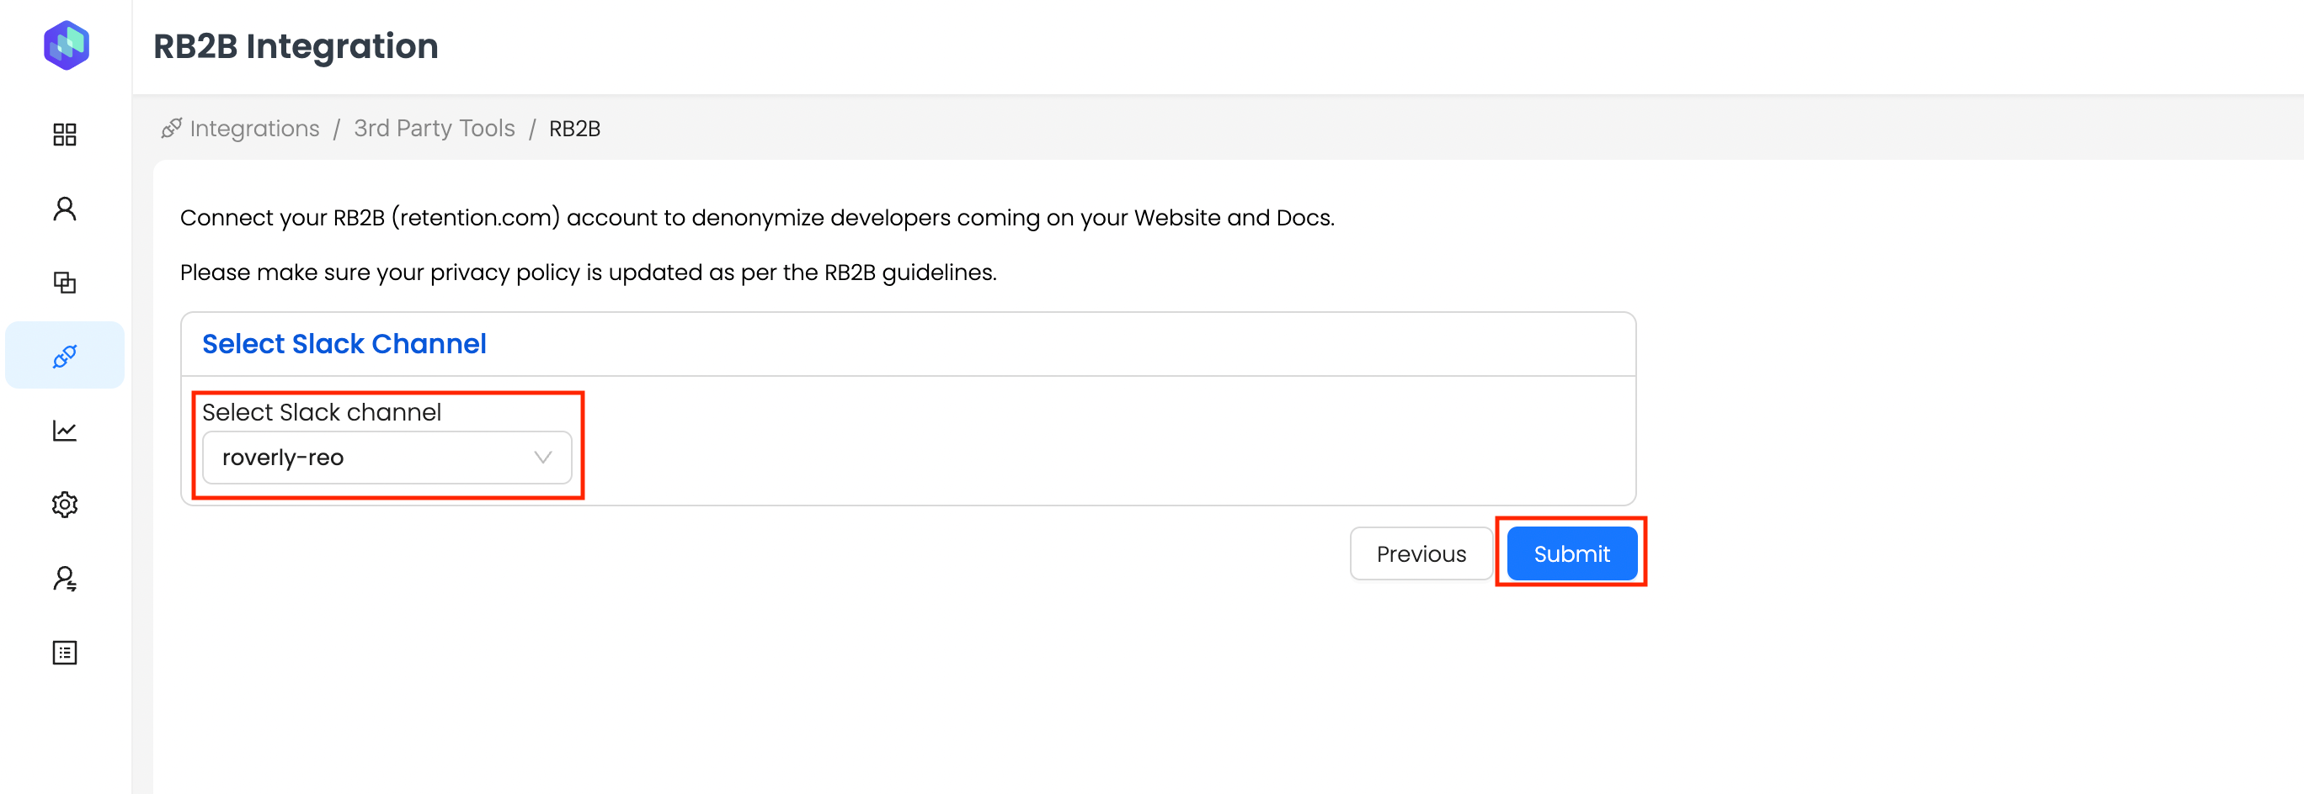2304x794 pixels.
Task: Go to Integrations breadcrumb link
Action: [254, 128]
